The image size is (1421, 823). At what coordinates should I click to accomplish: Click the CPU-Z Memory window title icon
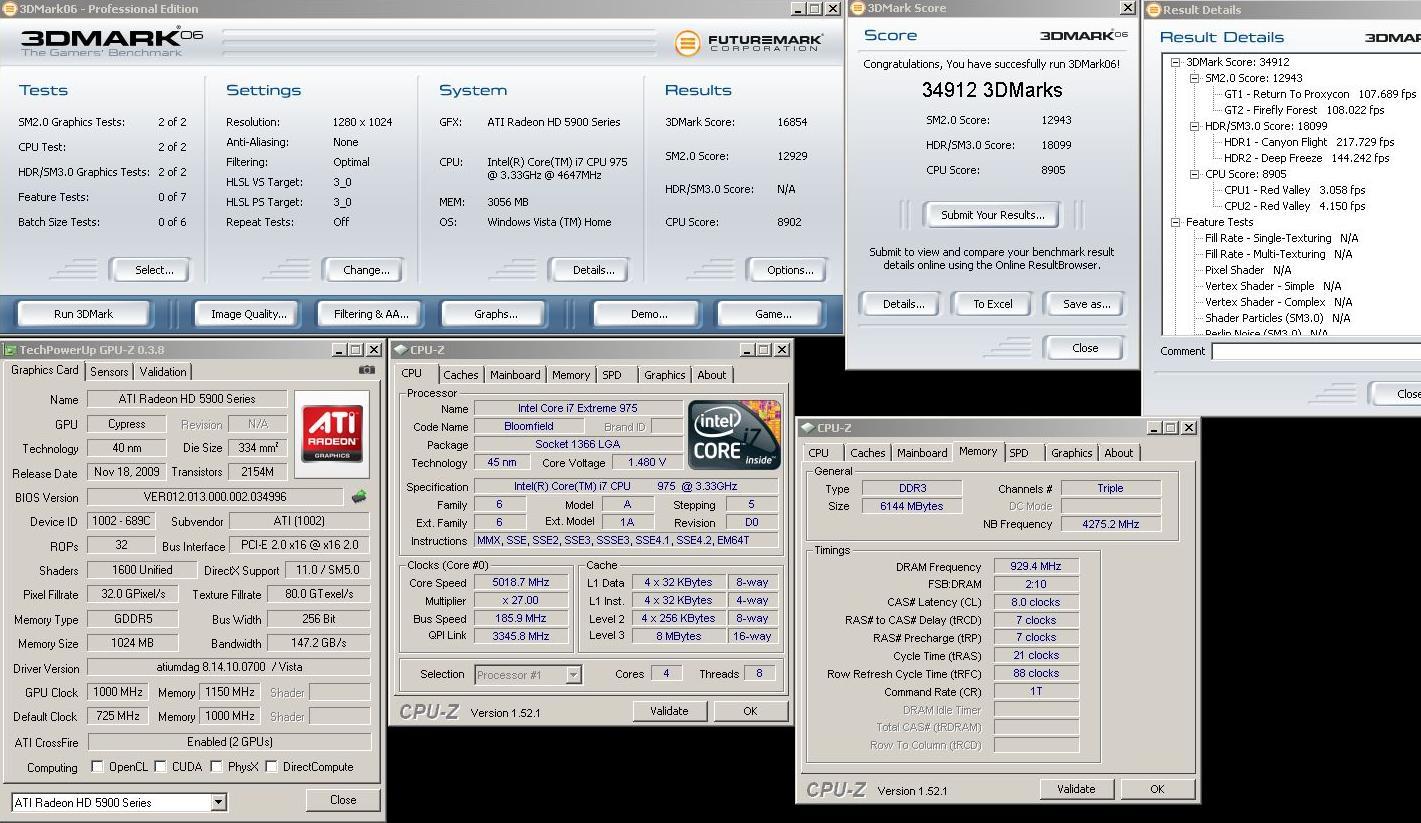[808, 428]
